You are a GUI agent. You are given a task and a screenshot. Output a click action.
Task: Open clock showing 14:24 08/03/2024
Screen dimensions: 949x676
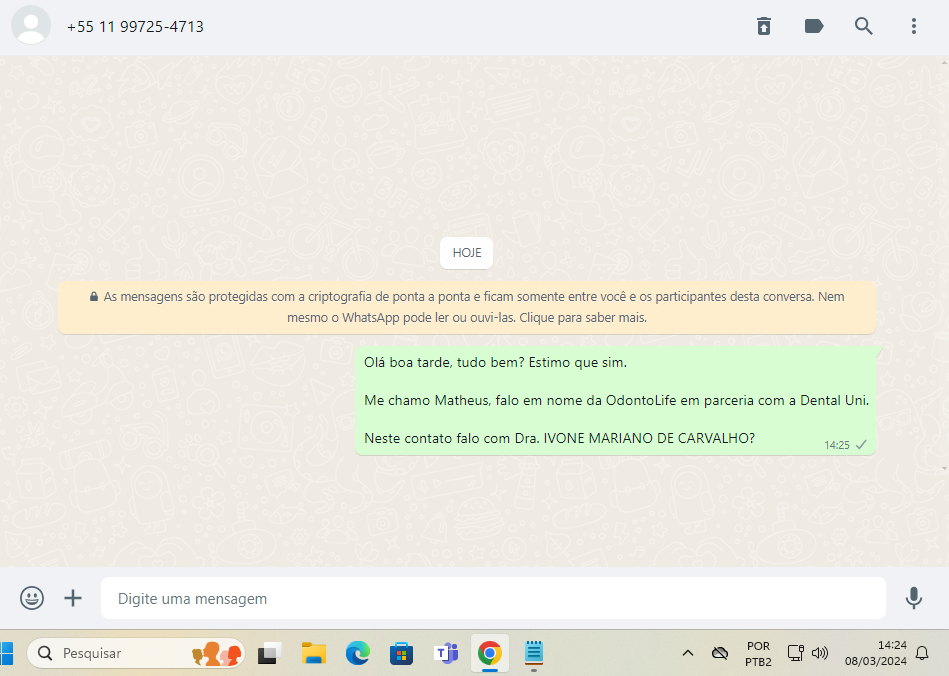876,653
